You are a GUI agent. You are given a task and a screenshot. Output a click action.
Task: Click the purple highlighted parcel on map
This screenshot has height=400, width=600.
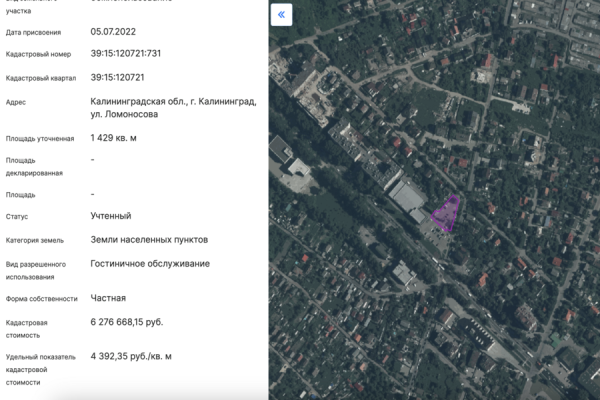[446, 214]
